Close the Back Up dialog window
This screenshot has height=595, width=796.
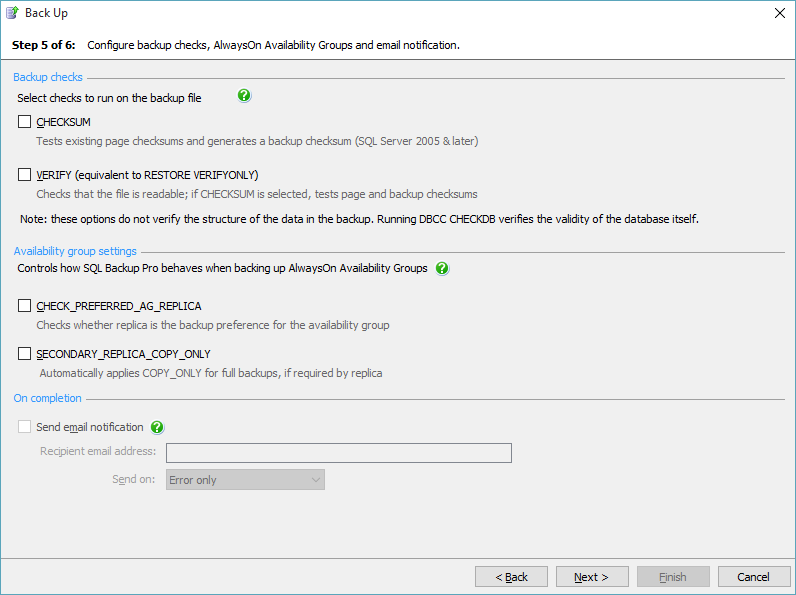click(x=779, y=13)
